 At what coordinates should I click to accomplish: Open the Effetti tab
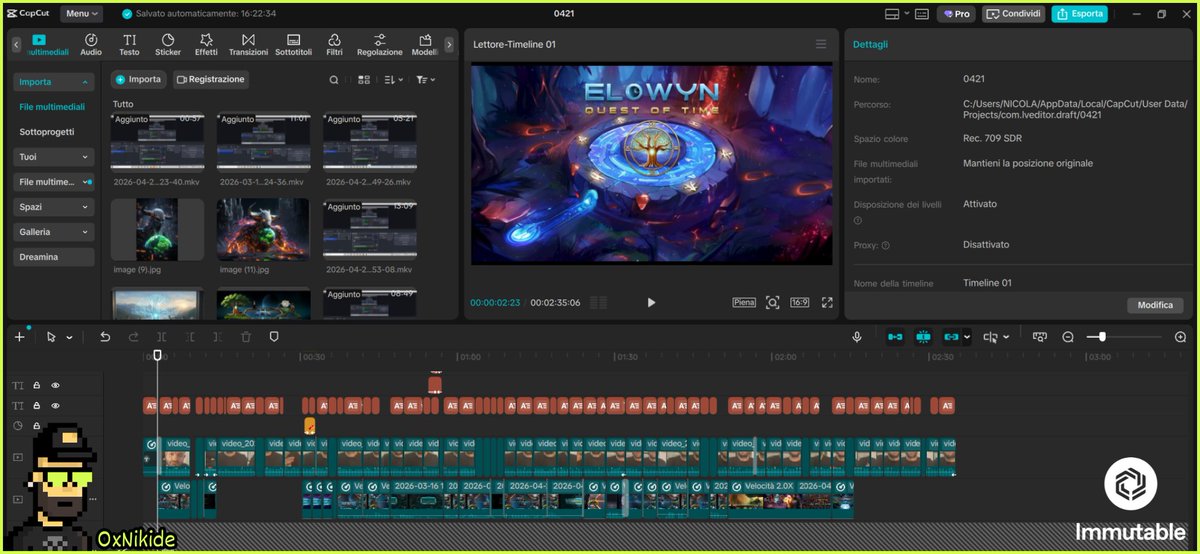point(206,45)
